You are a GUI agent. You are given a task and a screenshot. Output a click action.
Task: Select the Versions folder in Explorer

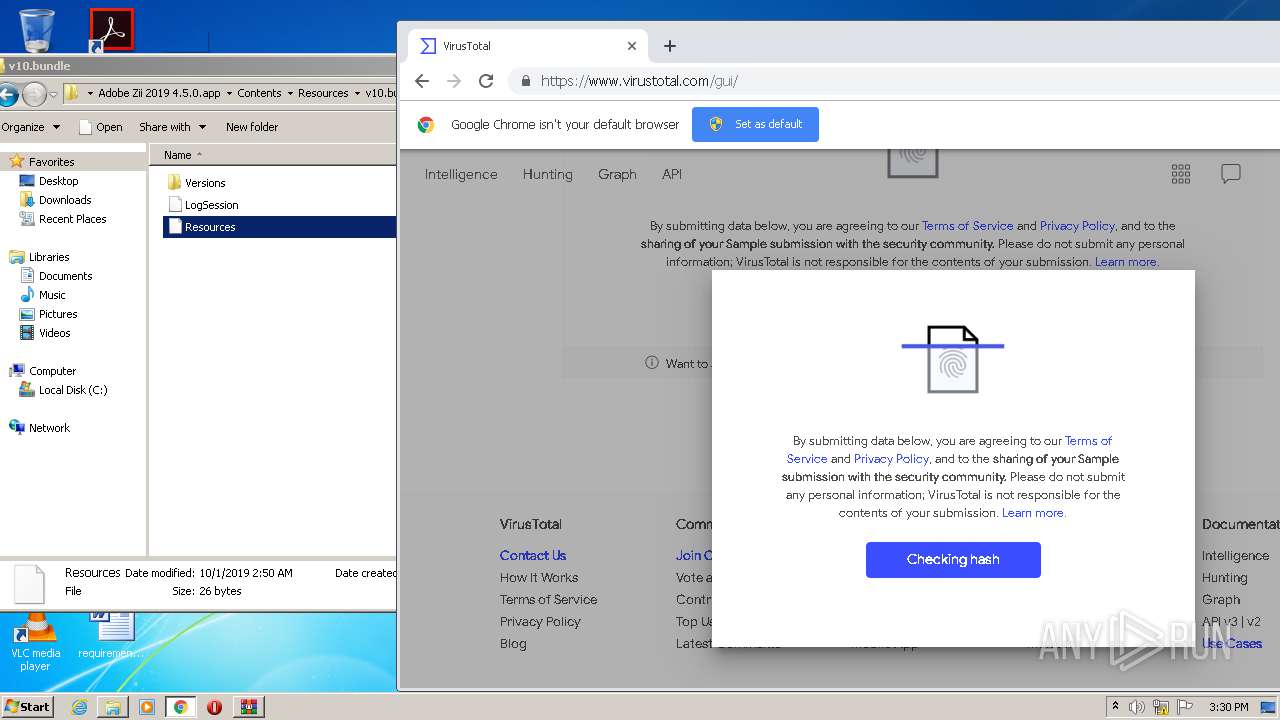click(x=196, y=183)
